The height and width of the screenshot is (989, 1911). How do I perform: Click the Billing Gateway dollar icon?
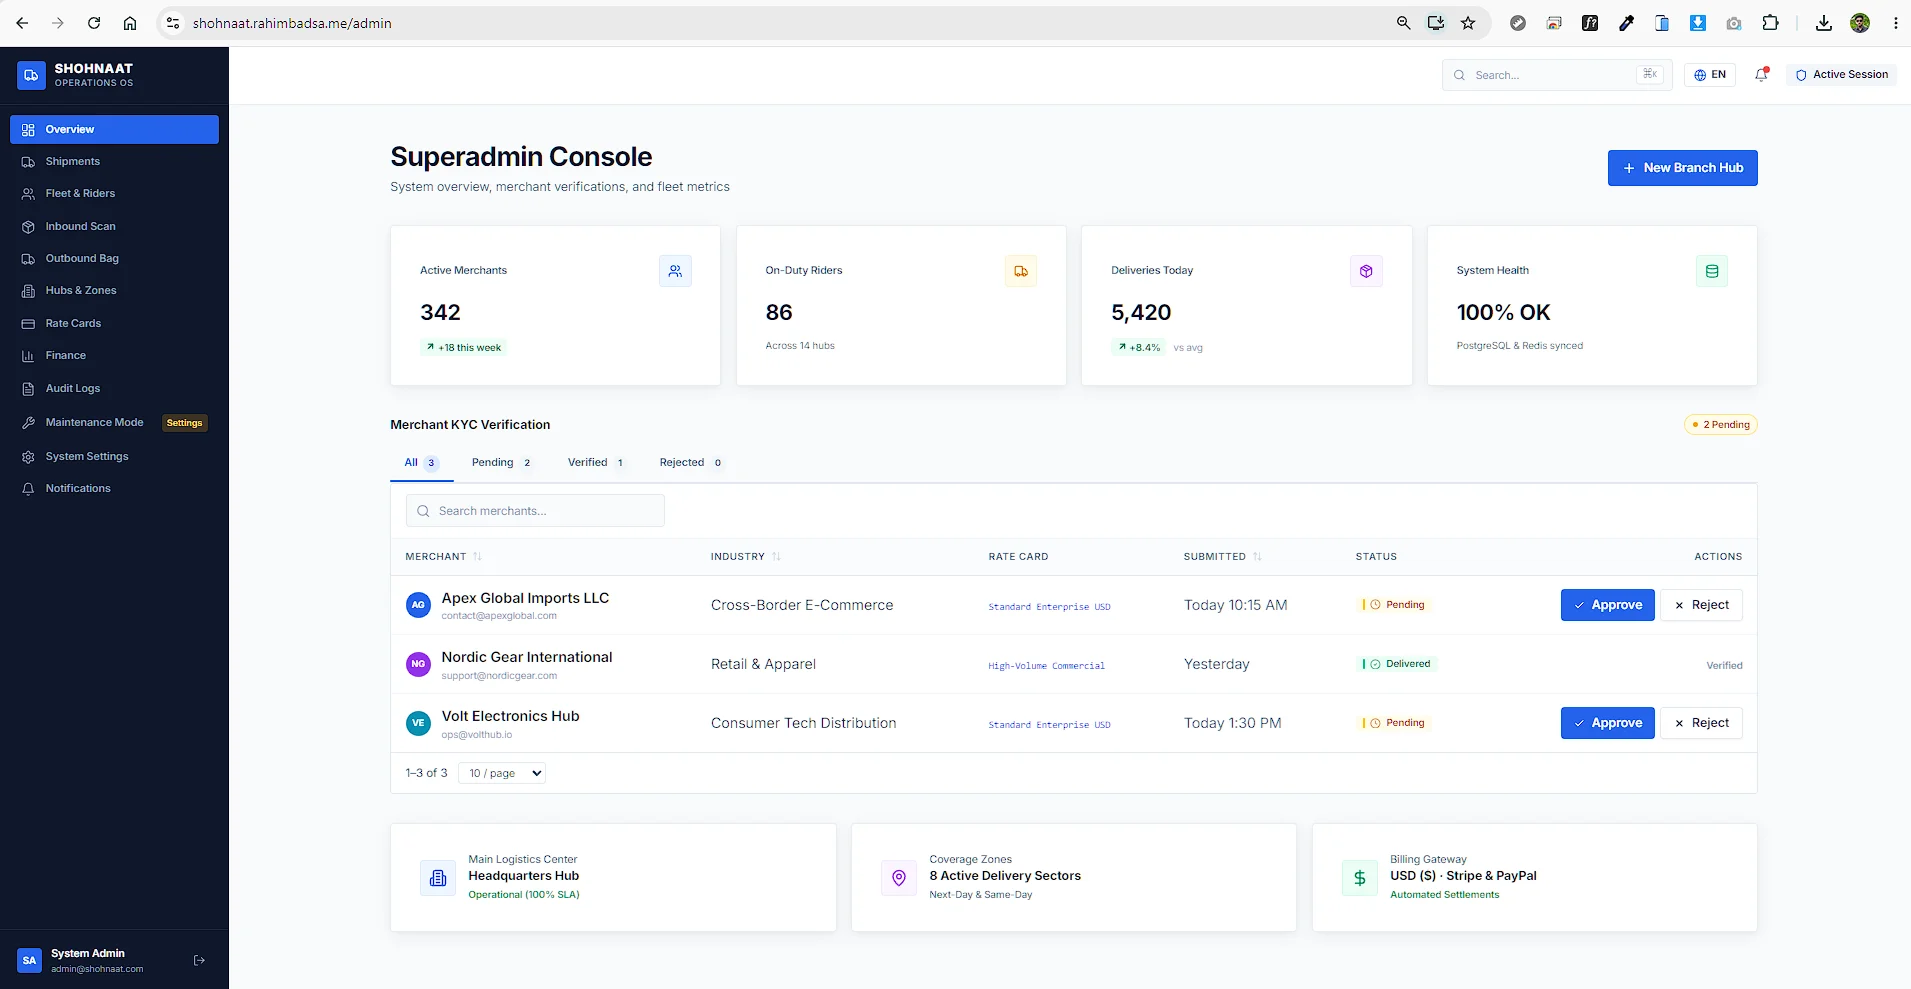(x=1360, y=878)
